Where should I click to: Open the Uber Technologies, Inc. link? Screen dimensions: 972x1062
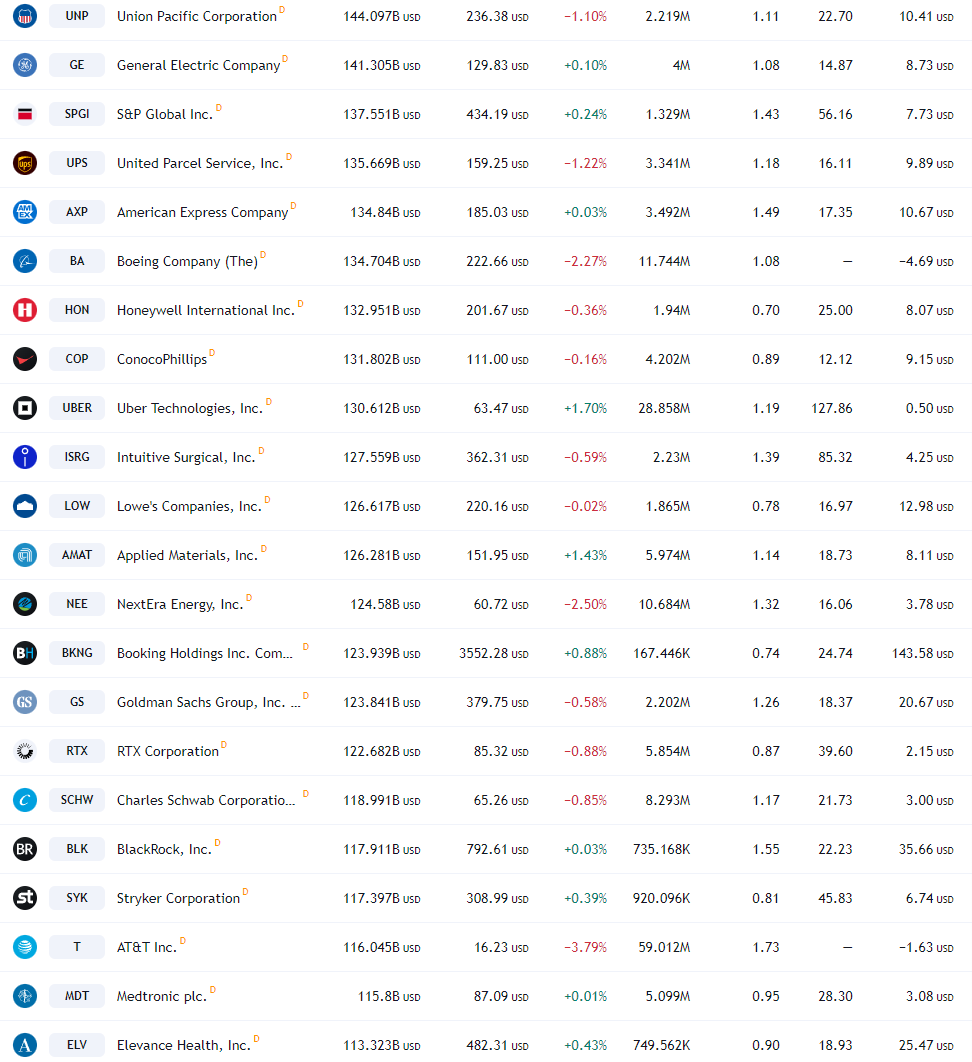pyautogui.click(x=190, y=408)
